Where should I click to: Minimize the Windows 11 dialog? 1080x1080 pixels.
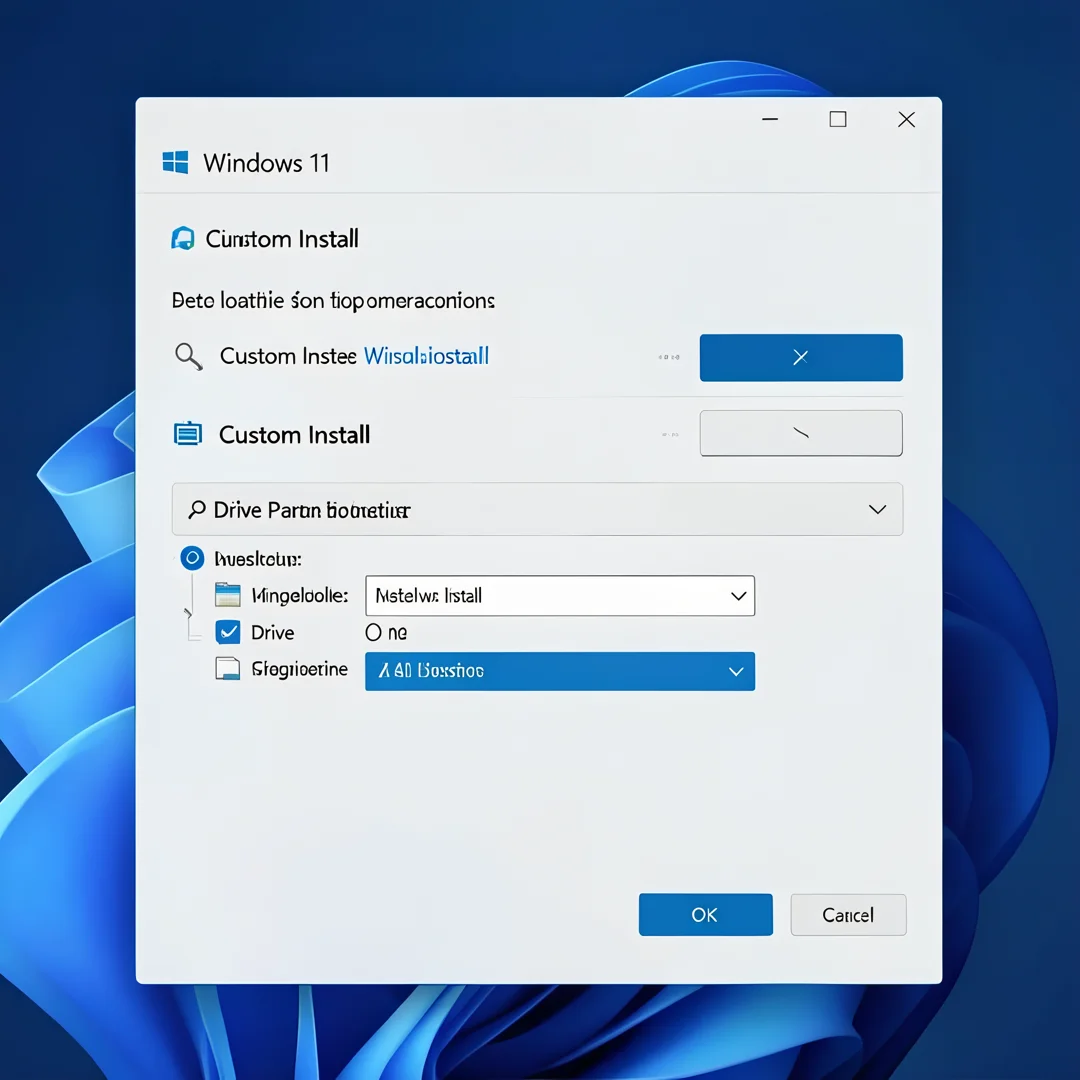pos(770,119)
